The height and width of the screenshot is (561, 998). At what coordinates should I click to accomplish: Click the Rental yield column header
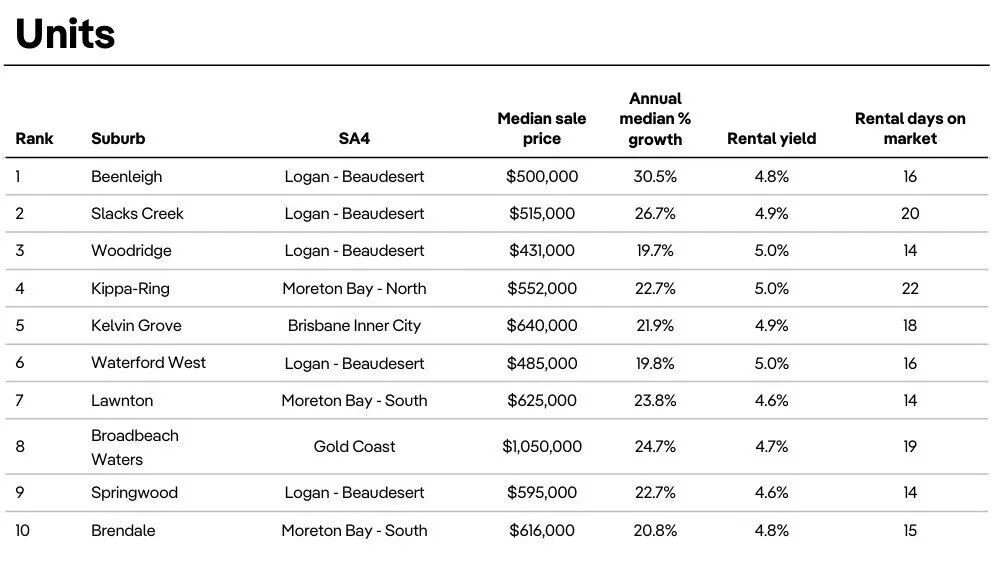click(x=771, y=139)
